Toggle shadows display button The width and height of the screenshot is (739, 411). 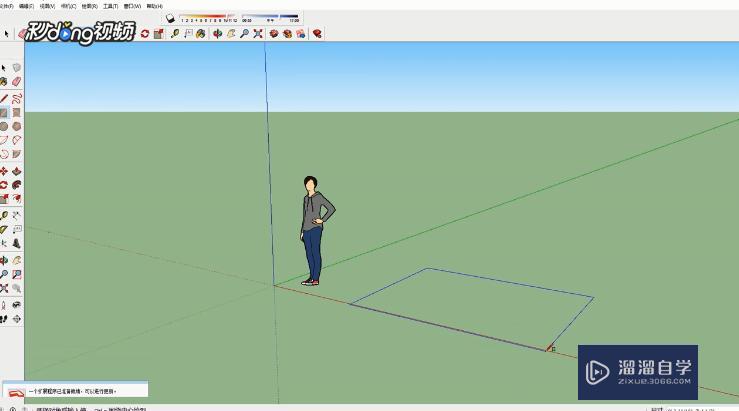(170, 18)
